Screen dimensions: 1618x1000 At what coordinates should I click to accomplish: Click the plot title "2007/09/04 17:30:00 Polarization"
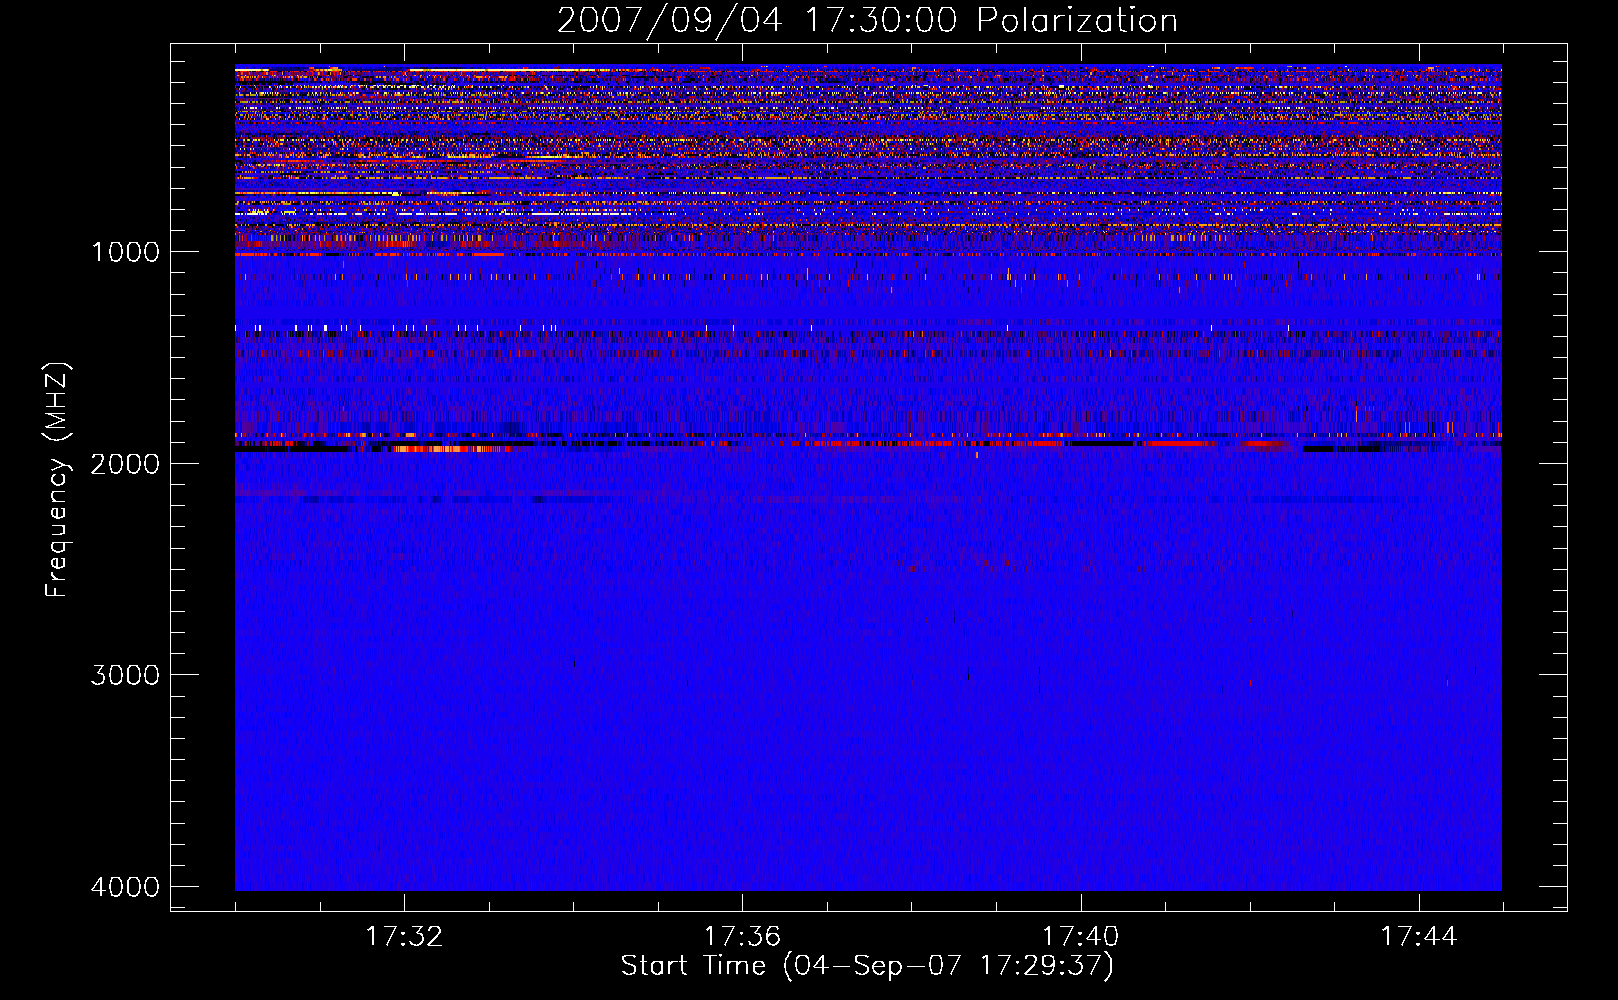pyautogui.click(x=867, y=21)
